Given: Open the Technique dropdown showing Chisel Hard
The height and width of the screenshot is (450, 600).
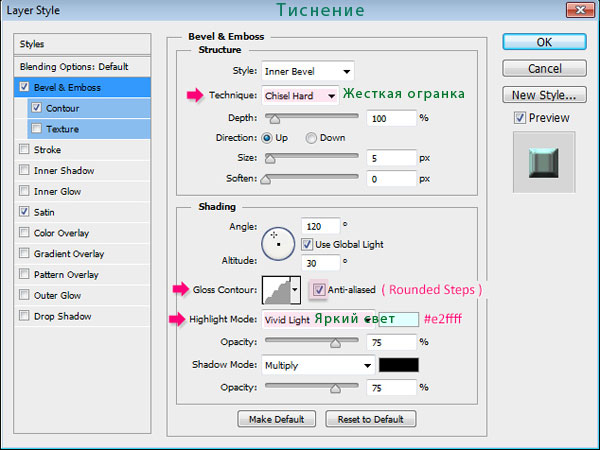Looking at the screenshot, I should (x=300, y=95).
